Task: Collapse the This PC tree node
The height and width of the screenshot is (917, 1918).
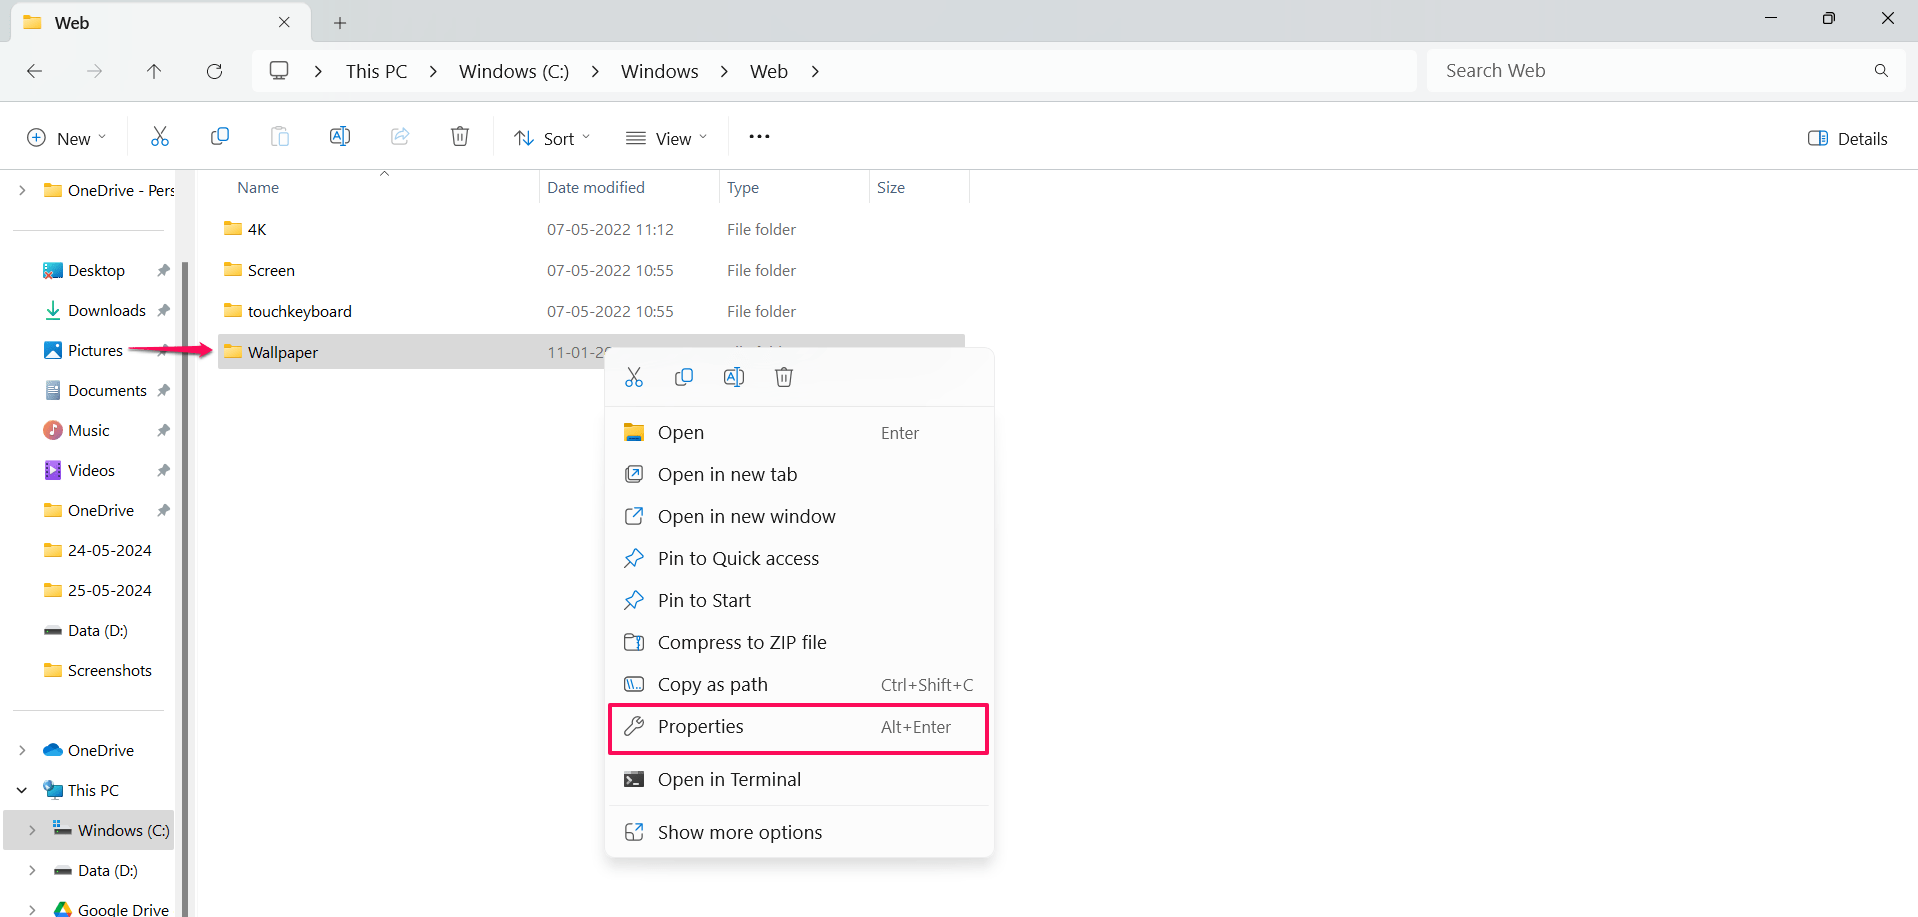Action: (x=22, y=790)
